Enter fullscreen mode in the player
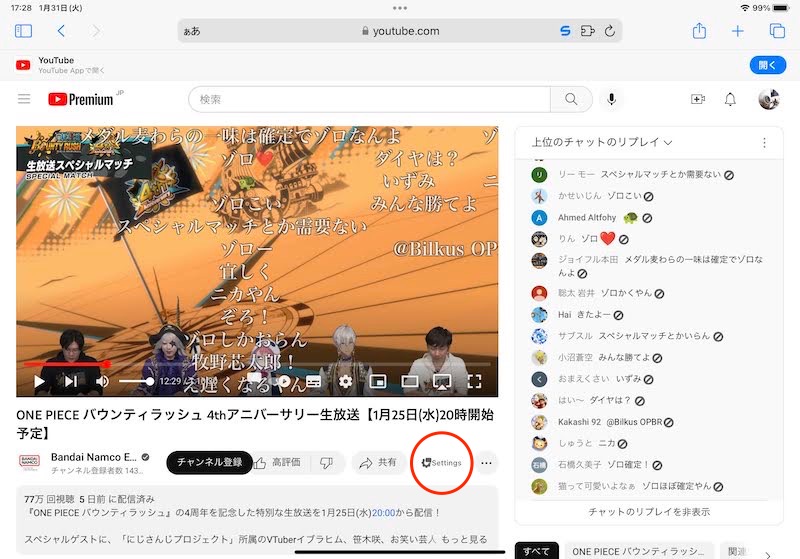 coord(475,381)
